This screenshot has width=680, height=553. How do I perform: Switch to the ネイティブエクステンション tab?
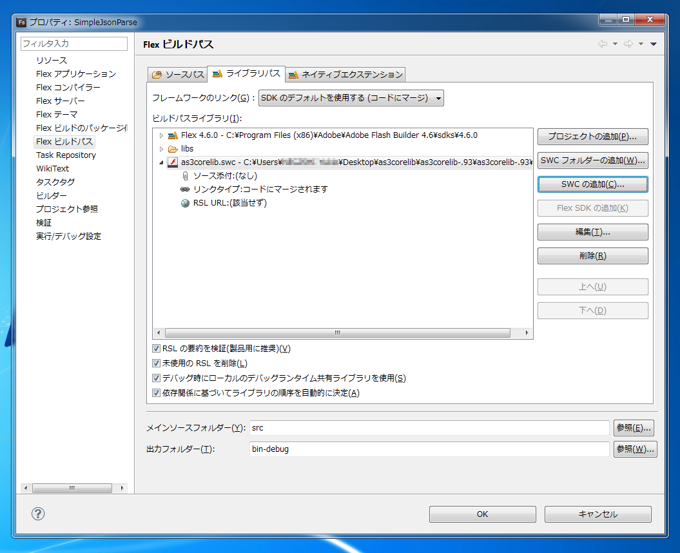tap(346, 75)
